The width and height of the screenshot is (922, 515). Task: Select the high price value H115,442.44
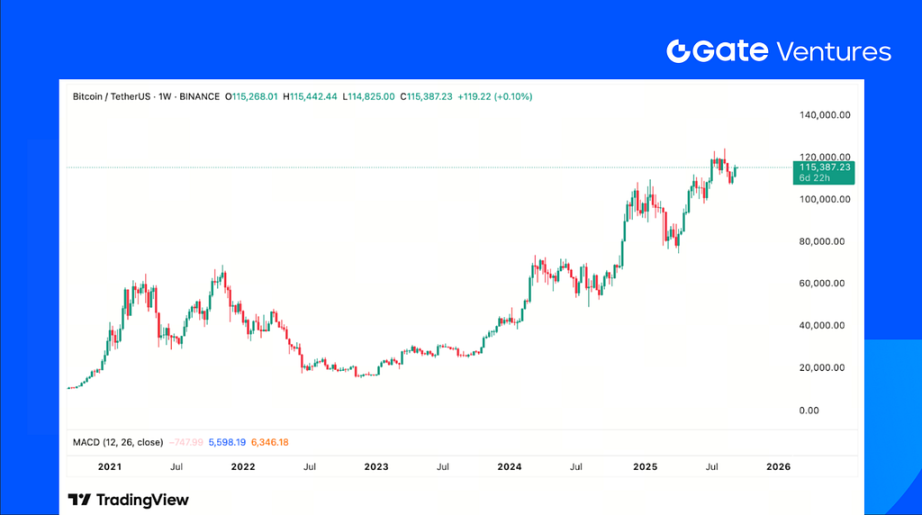pos(311,97)
